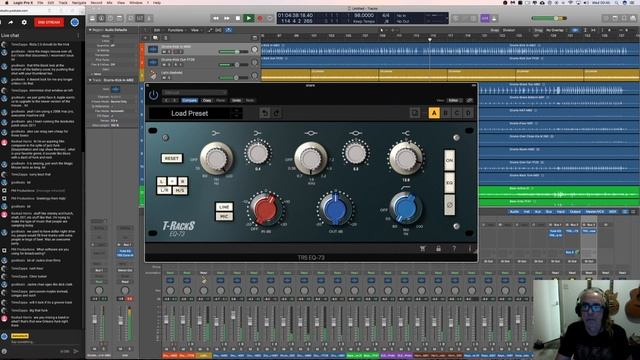Collapse the Region Audio Defaults section
The image size is (640, 360).
click(x=90, y=30)
